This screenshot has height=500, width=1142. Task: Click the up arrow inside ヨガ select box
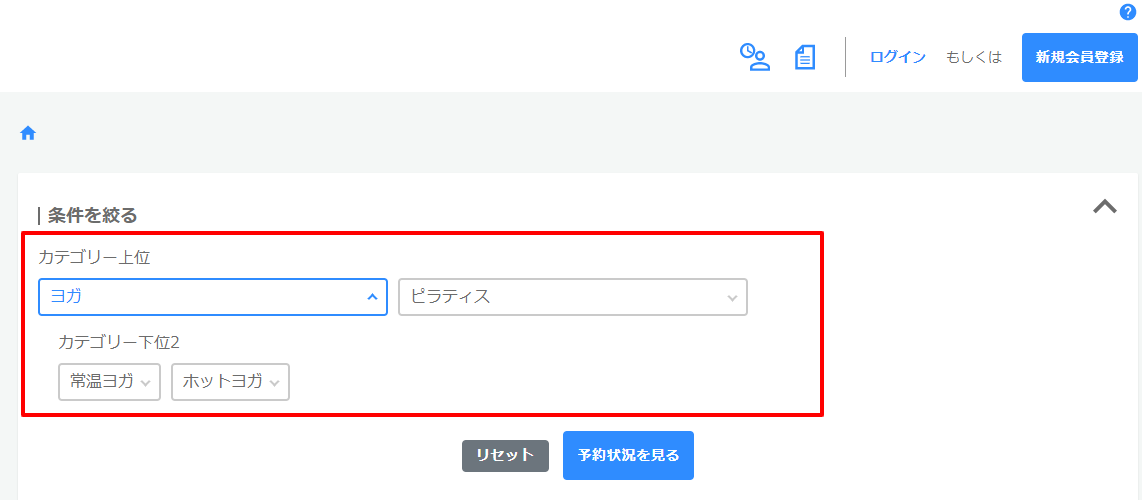(x=372, y=297)
